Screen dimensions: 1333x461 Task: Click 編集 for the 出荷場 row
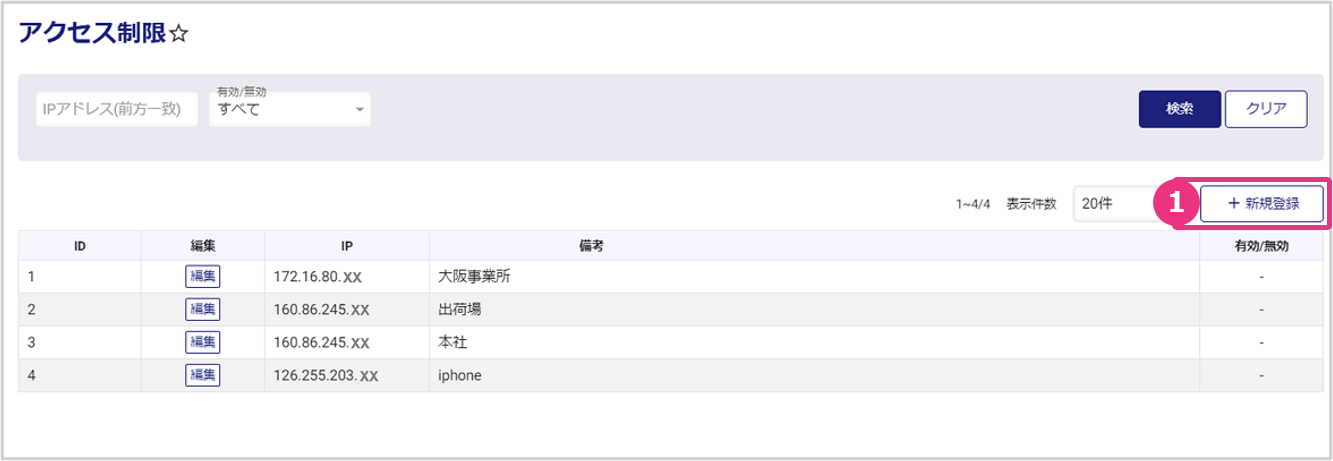203,310
